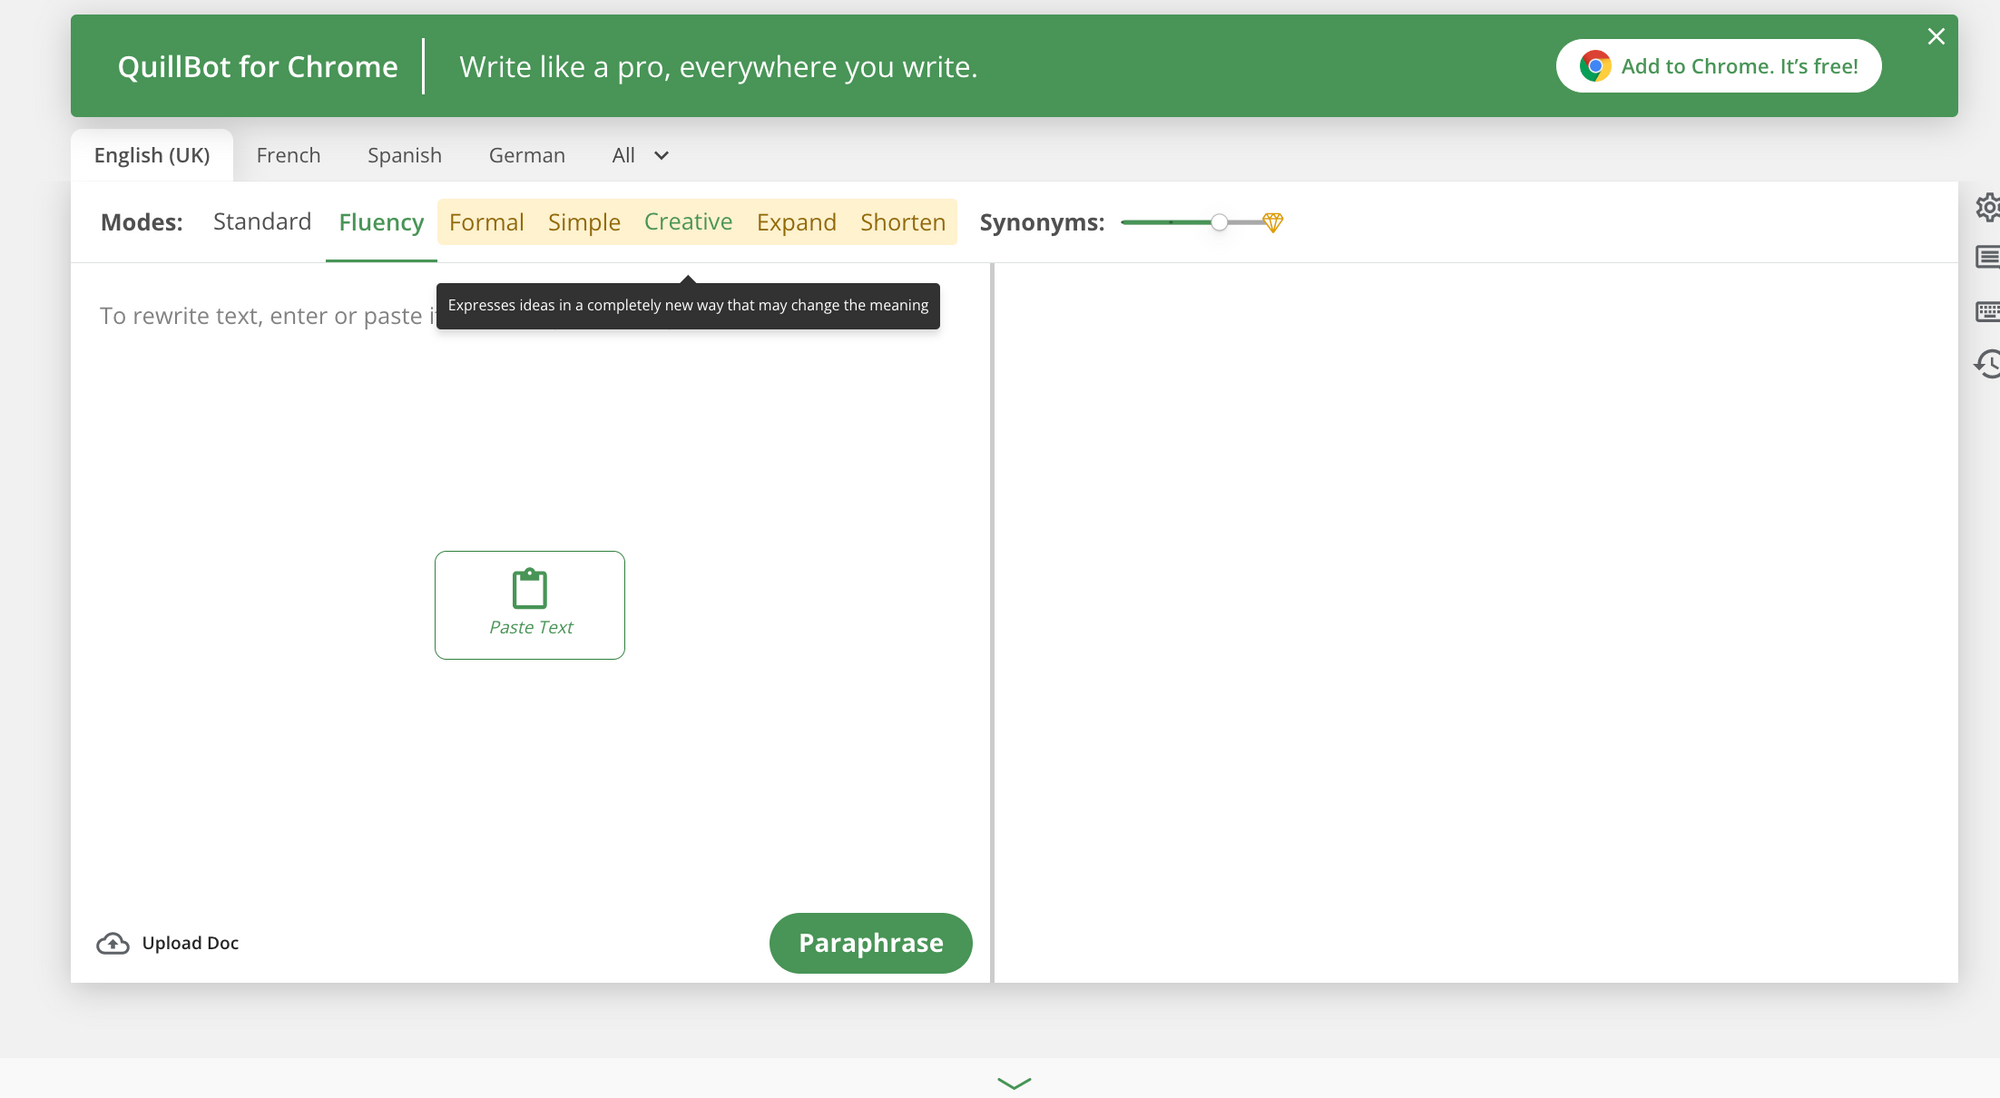Screen dimensions: 2000x1098
Task: Click the premium diamond icon on slider
Action: tap(1272, 222)
